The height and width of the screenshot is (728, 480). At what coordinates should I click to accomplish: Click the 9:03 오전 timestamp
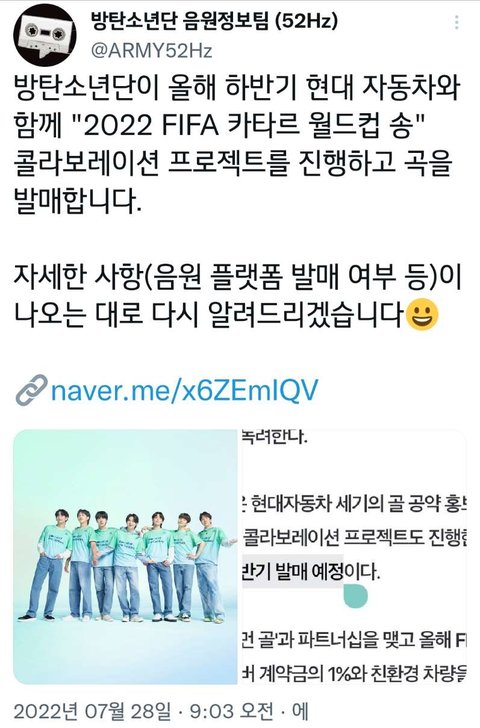[x=232, y=711]
